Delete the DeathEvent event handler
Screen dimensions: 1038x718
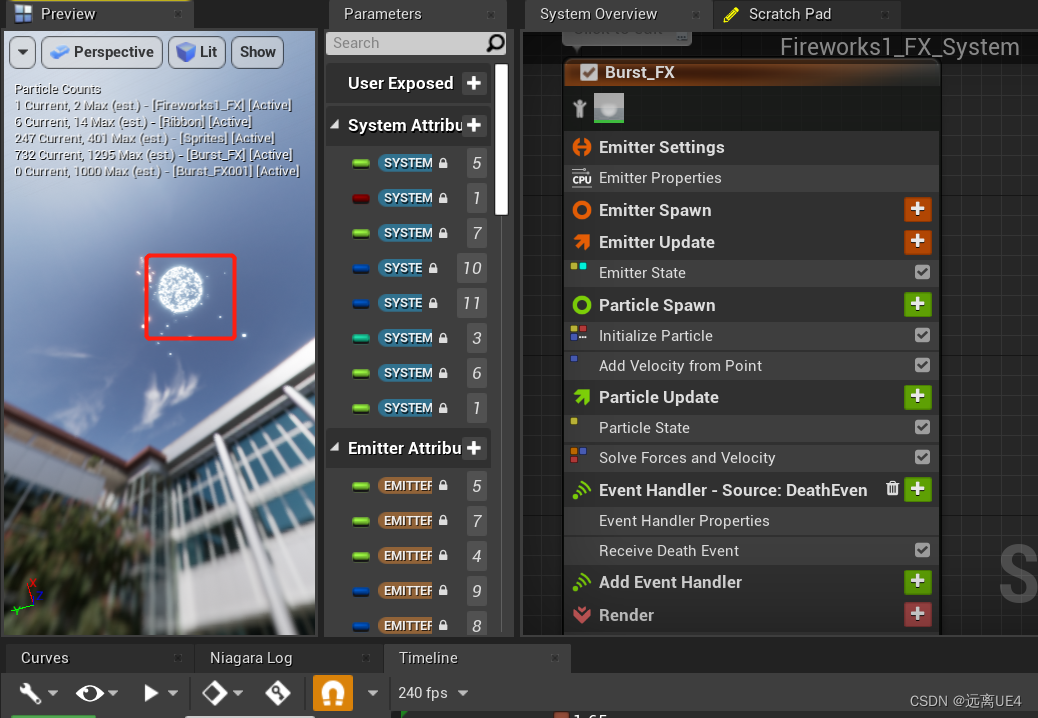[892, 488]
